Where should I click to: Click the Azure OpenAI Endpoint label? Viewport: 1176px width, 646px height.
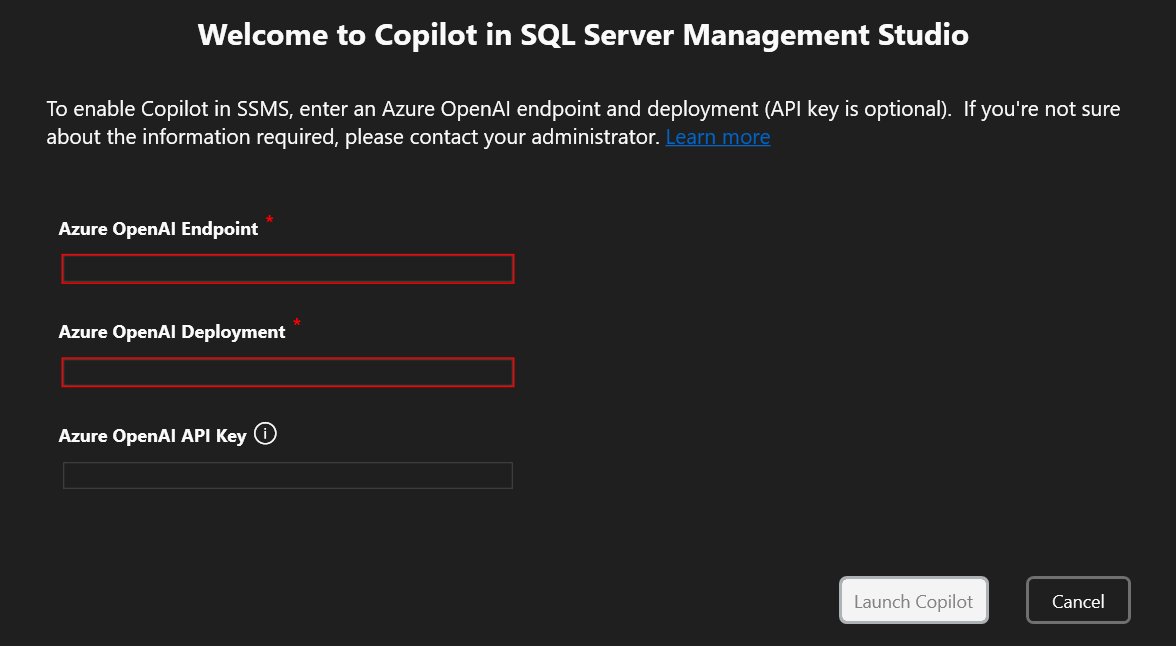pos(159,228)
